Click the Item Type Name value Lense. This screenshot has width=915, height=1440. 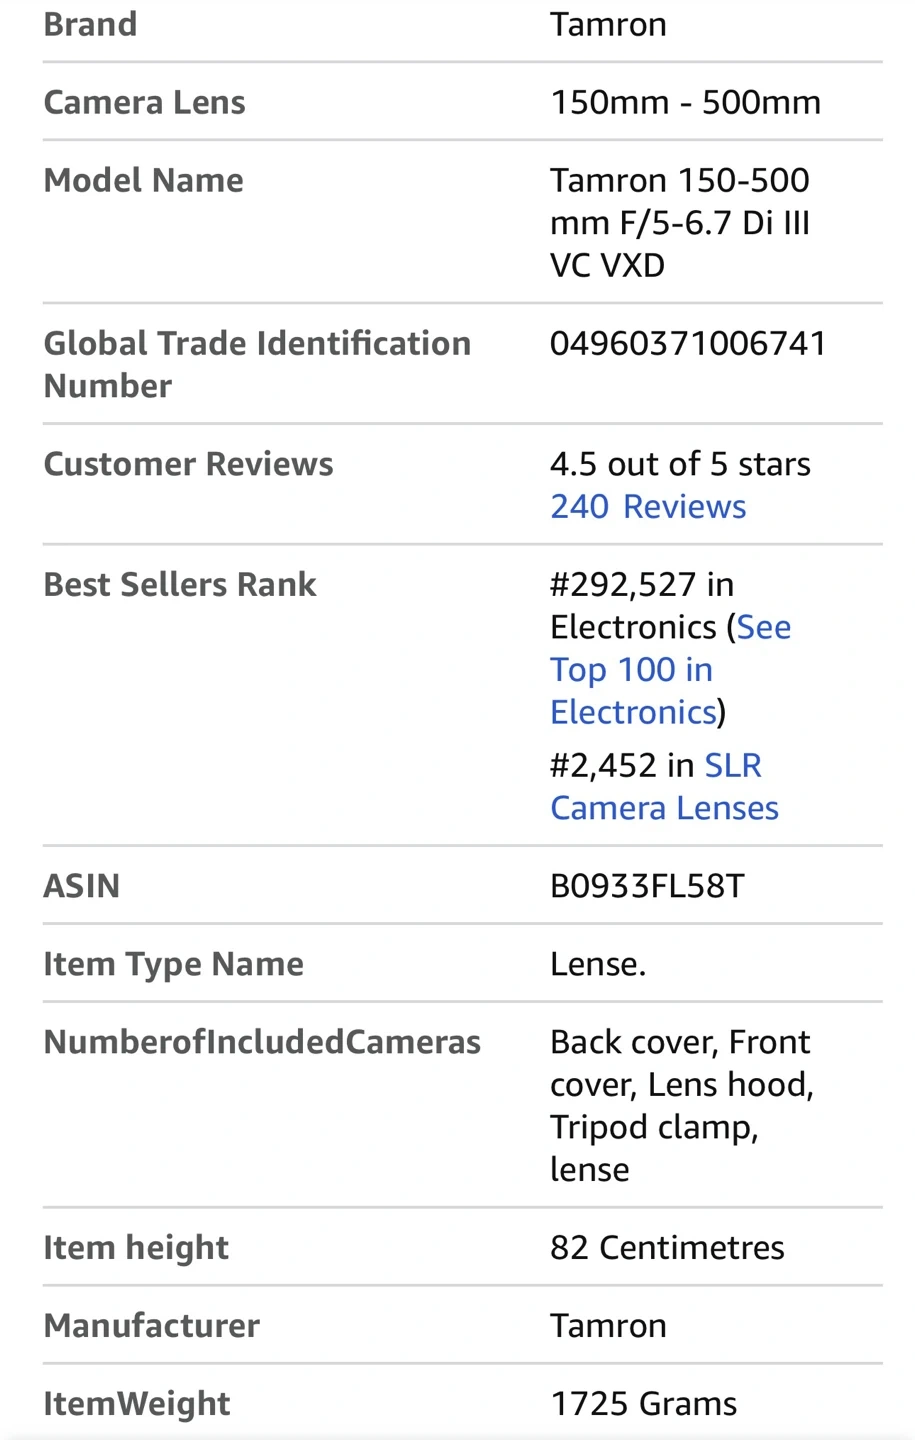click(598, 964)
